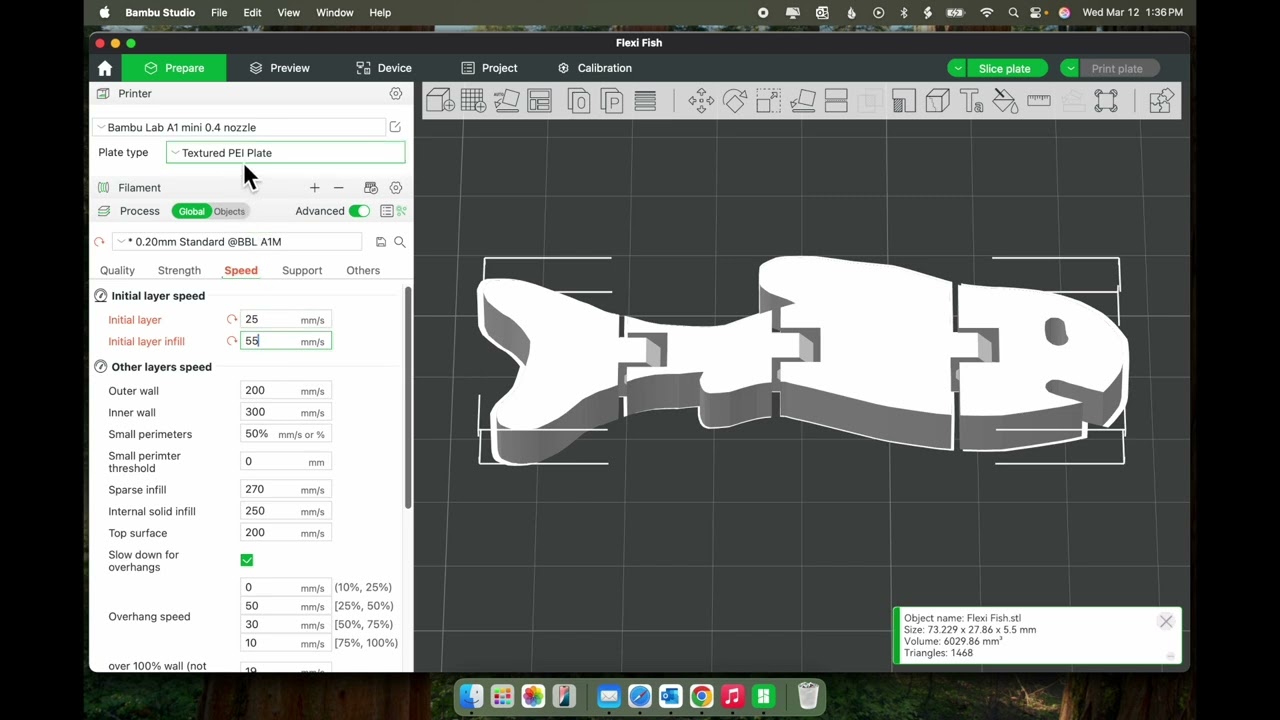Click the Arrange all objects icon

click(x=539, y=100)
